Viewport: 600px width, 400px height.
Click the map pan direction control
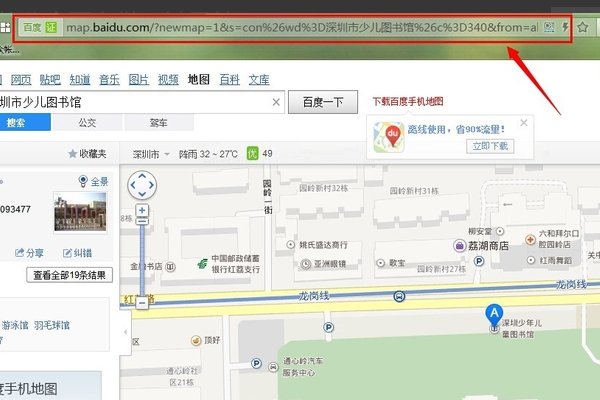tap(142, 185)
